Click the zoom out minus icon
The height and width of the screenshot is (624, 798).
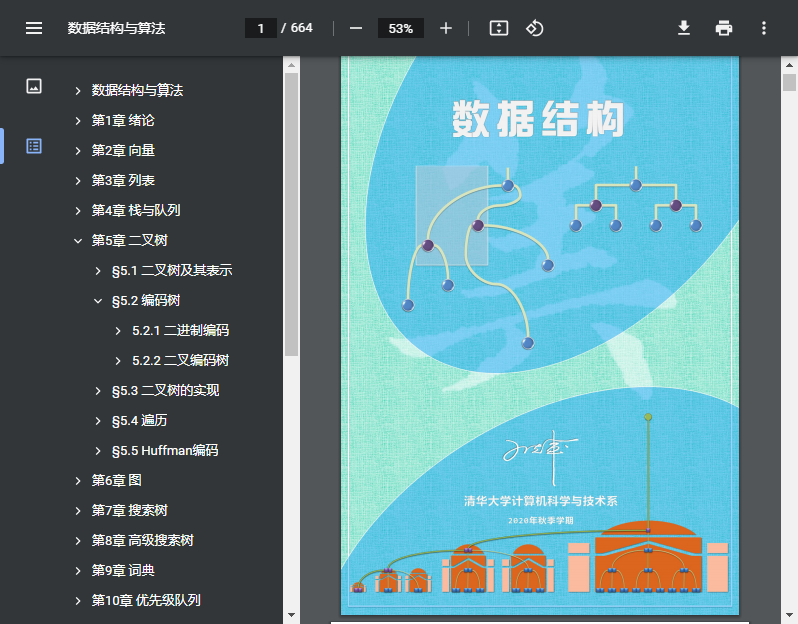pos(356,28)
